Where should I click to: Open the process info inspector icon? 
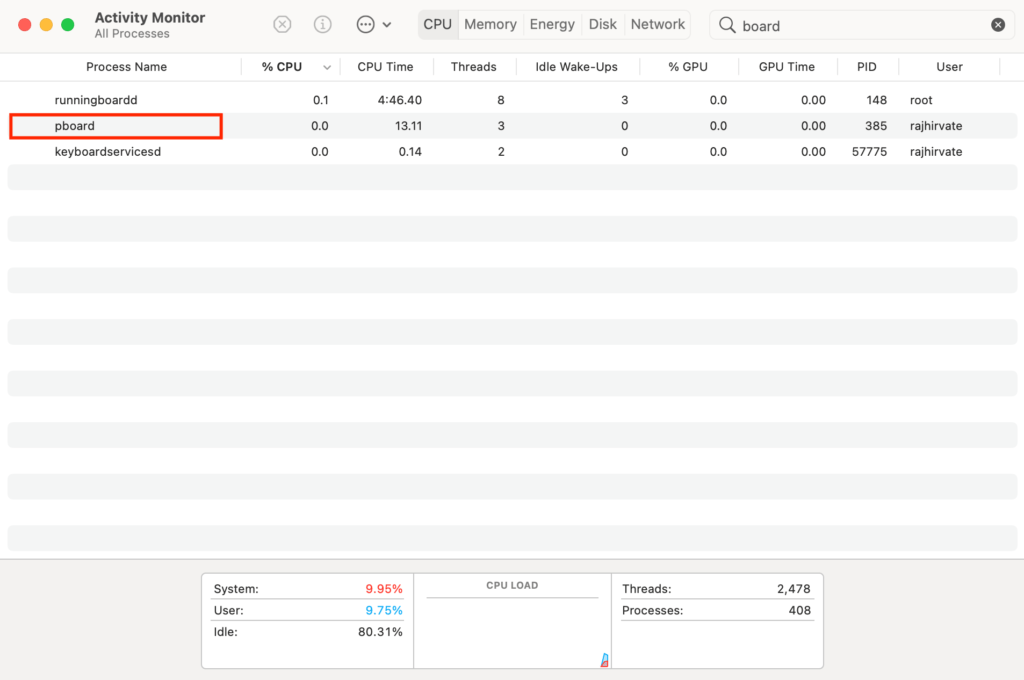[323, 24]
